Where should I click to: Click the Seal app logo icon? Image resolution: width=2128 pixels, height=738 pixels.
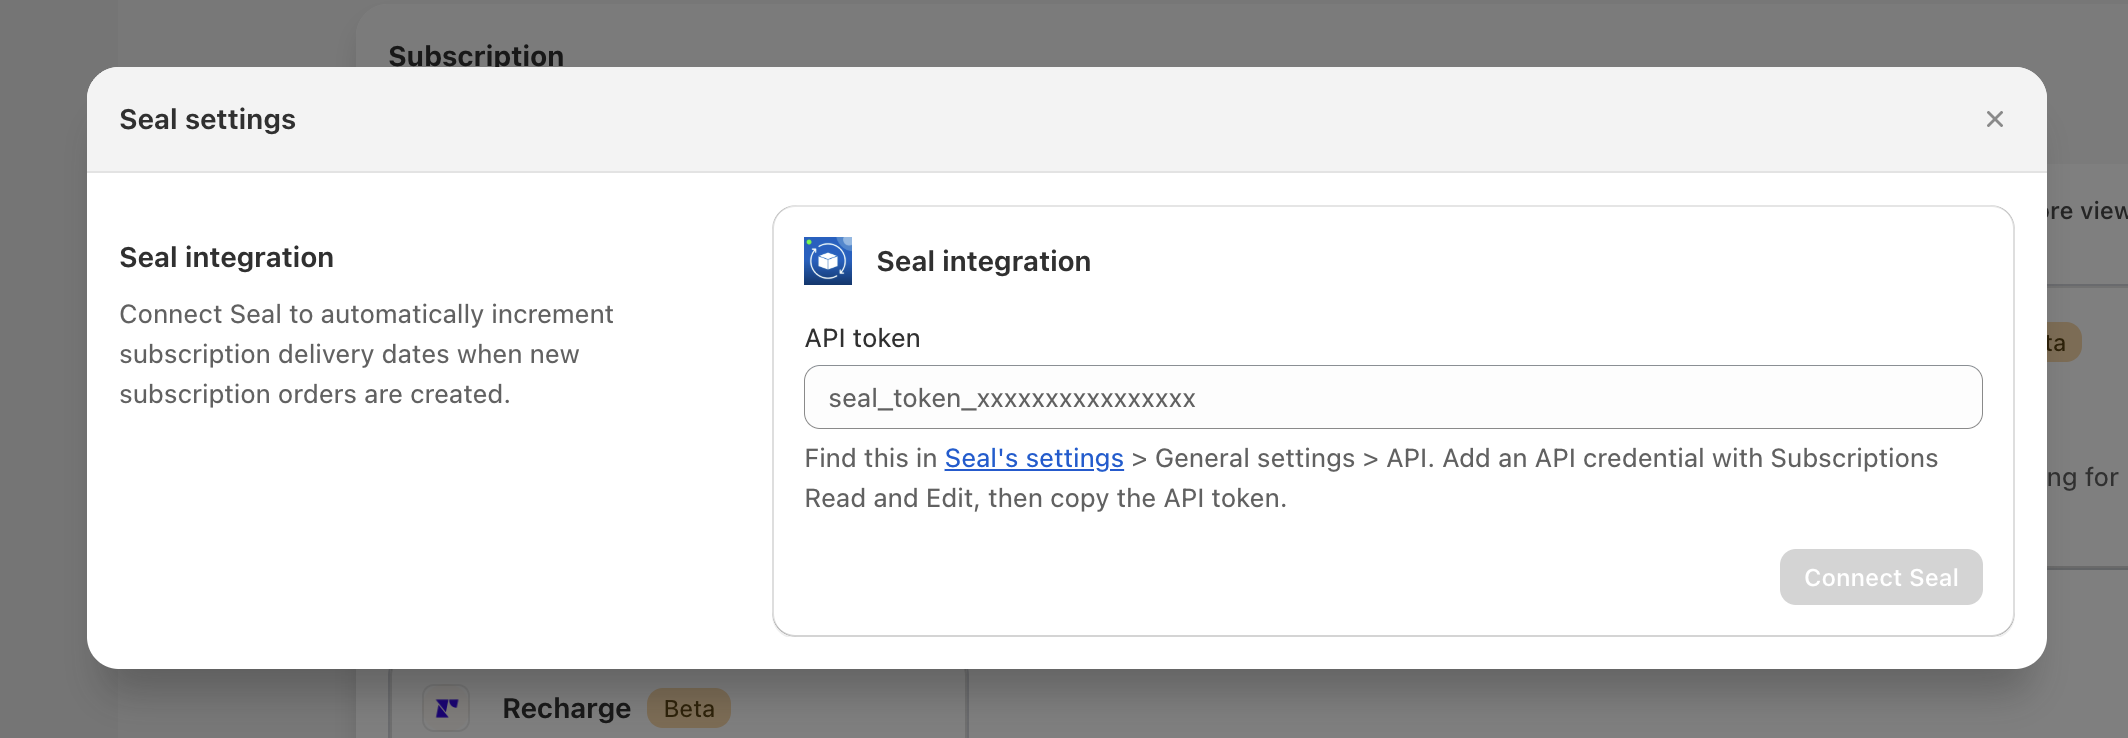[828, 261]
